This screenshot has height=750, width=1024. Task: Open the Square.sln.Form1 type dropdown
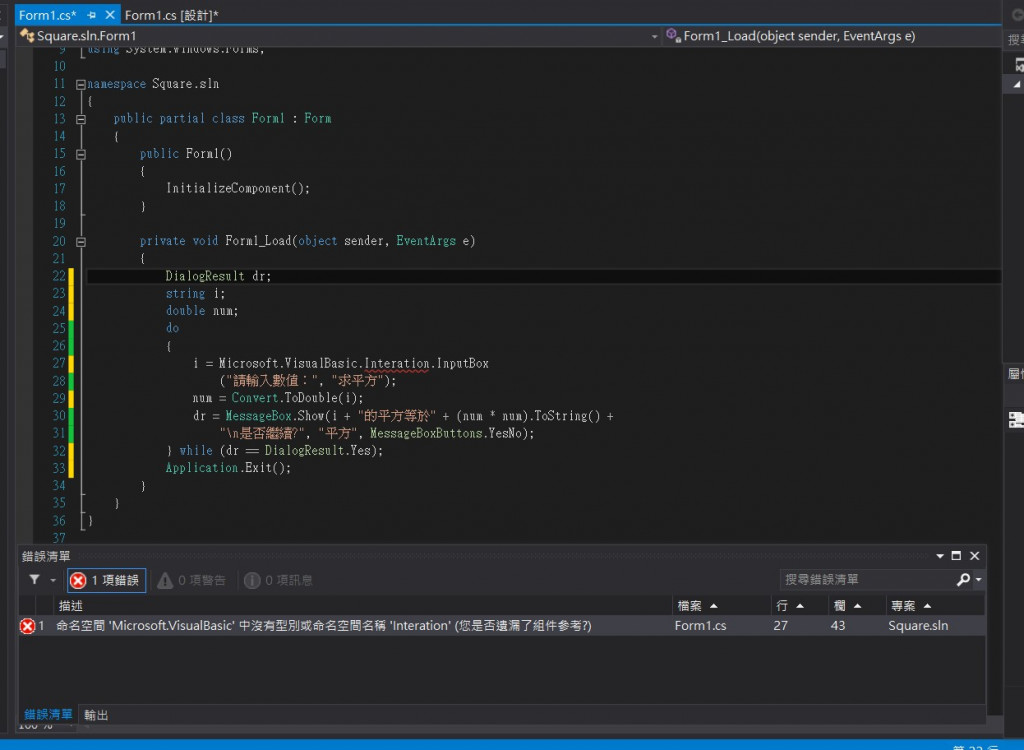click(x=339, y=36)
